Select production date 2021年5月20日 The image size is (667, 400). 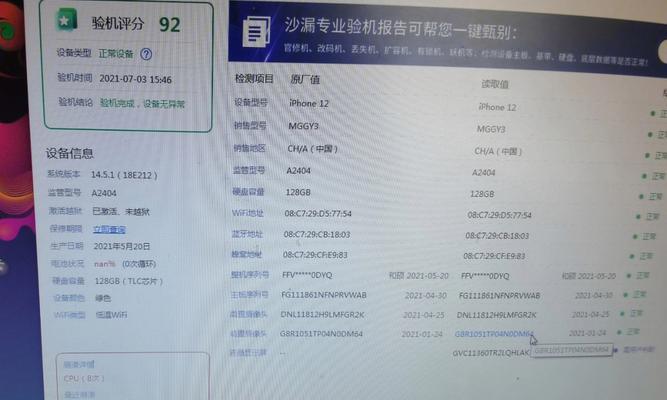pyautogui.click(x=122, y=246)
